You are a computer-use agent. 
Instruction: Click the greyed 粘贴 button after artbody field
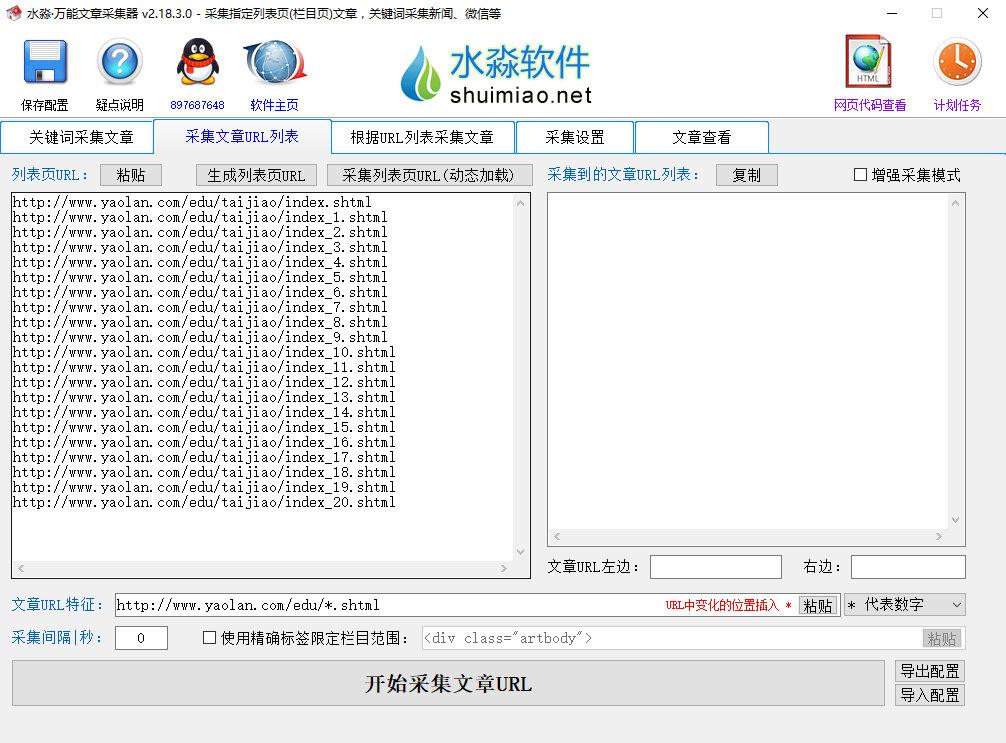(941, 638)
